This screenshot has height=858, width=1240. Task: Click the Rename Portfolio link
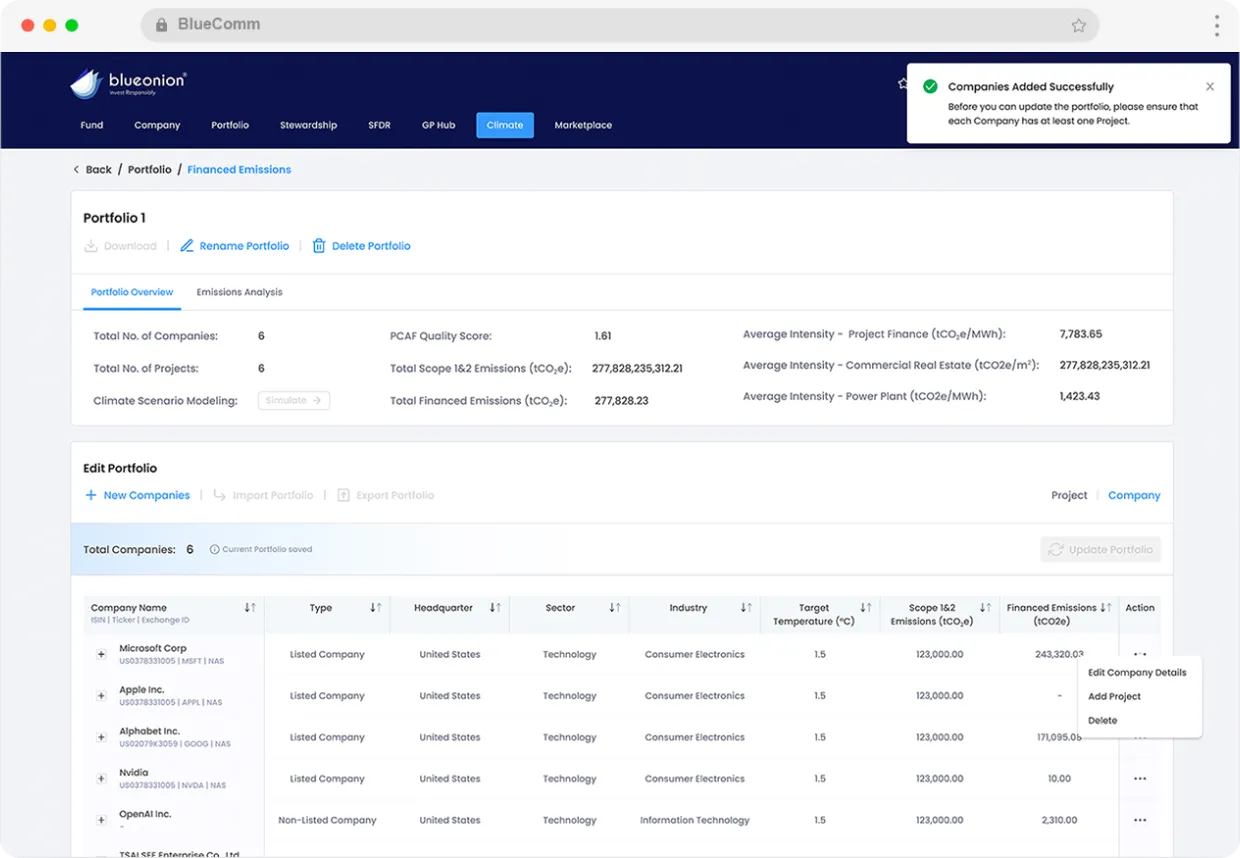coord(244,246)
